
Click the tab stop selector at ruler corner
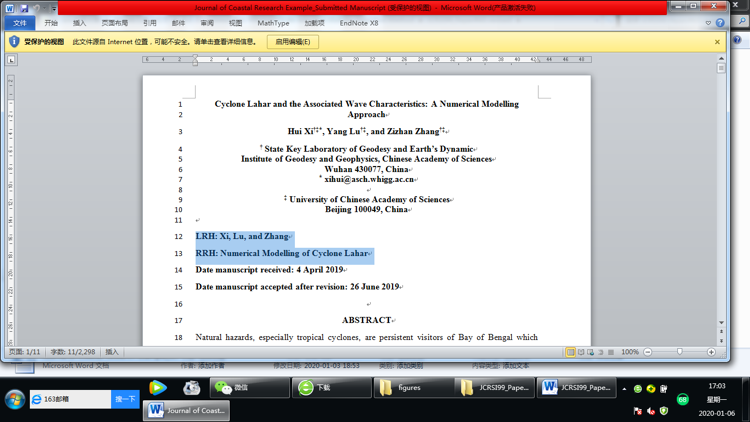(x=12, y=60)
